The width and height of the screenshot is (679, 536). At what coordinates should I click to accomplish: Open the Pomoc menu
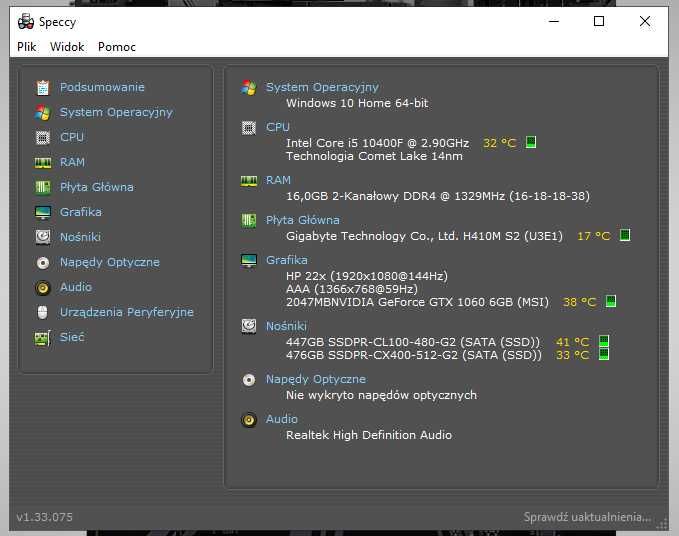pos(116,47)
